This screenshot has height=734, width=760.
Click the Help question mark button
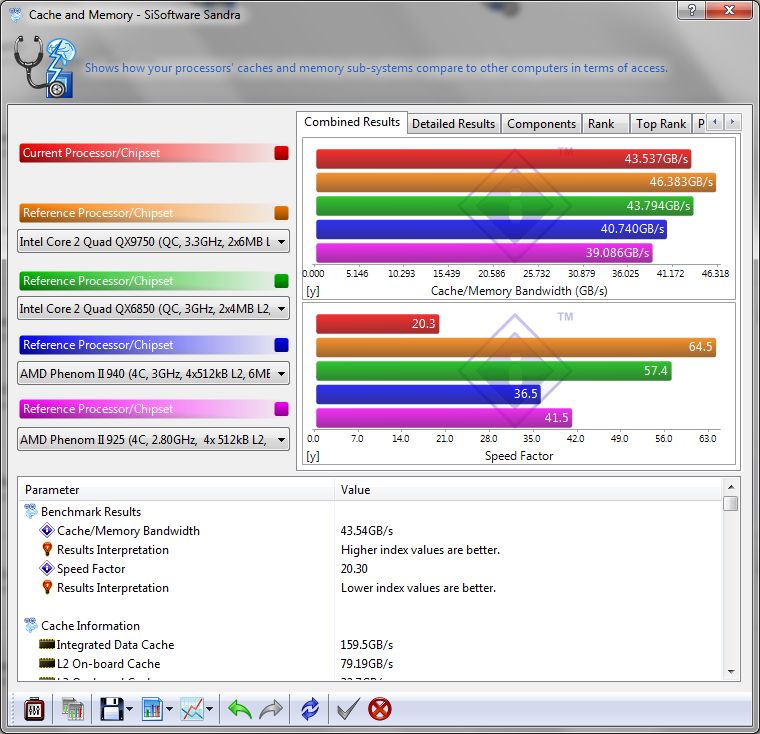692,10
